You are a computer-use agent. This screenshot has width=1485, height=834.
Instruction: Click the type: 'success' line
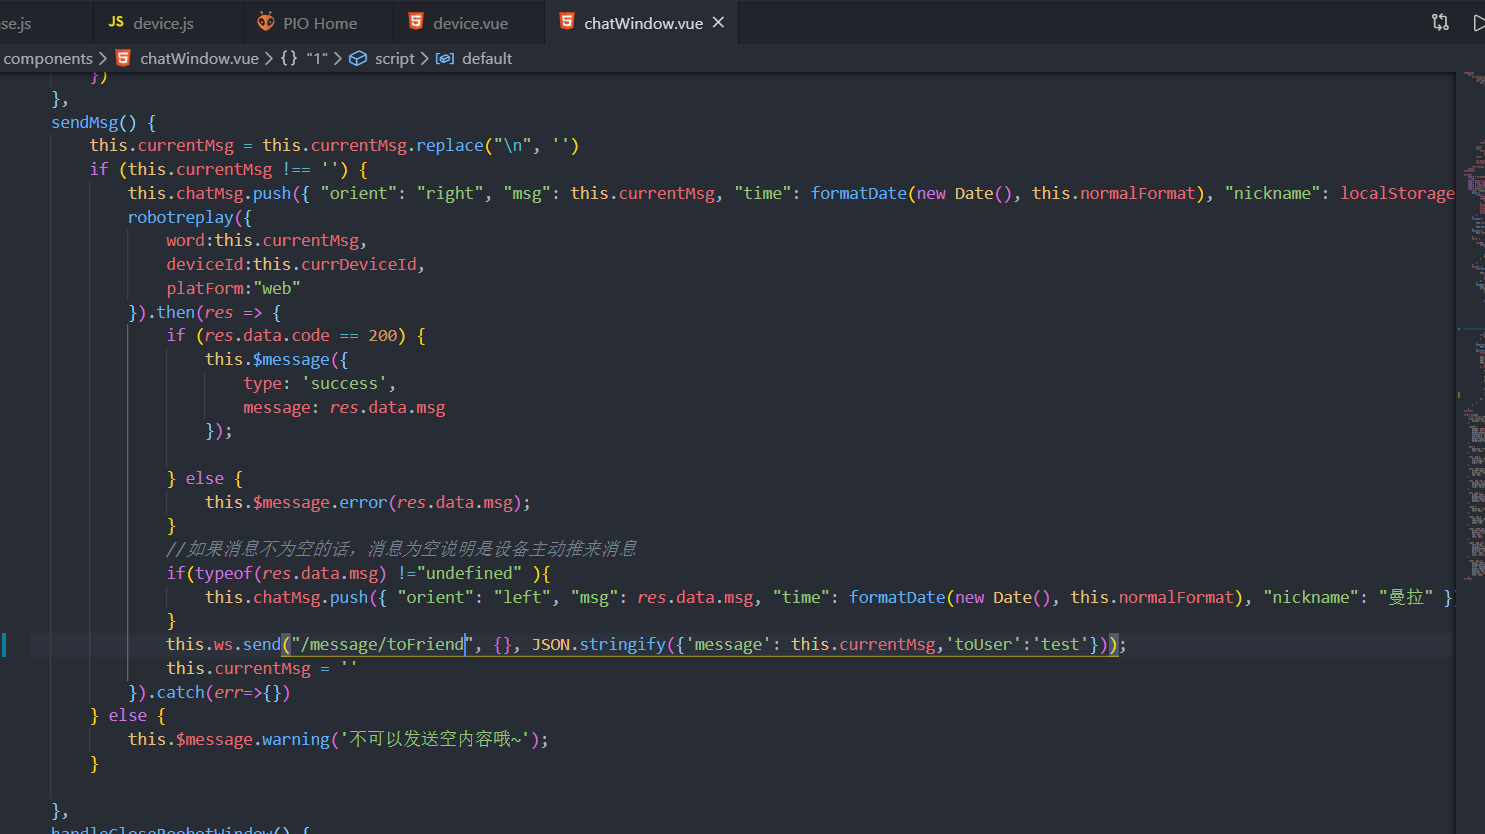[x=319, y=383]
